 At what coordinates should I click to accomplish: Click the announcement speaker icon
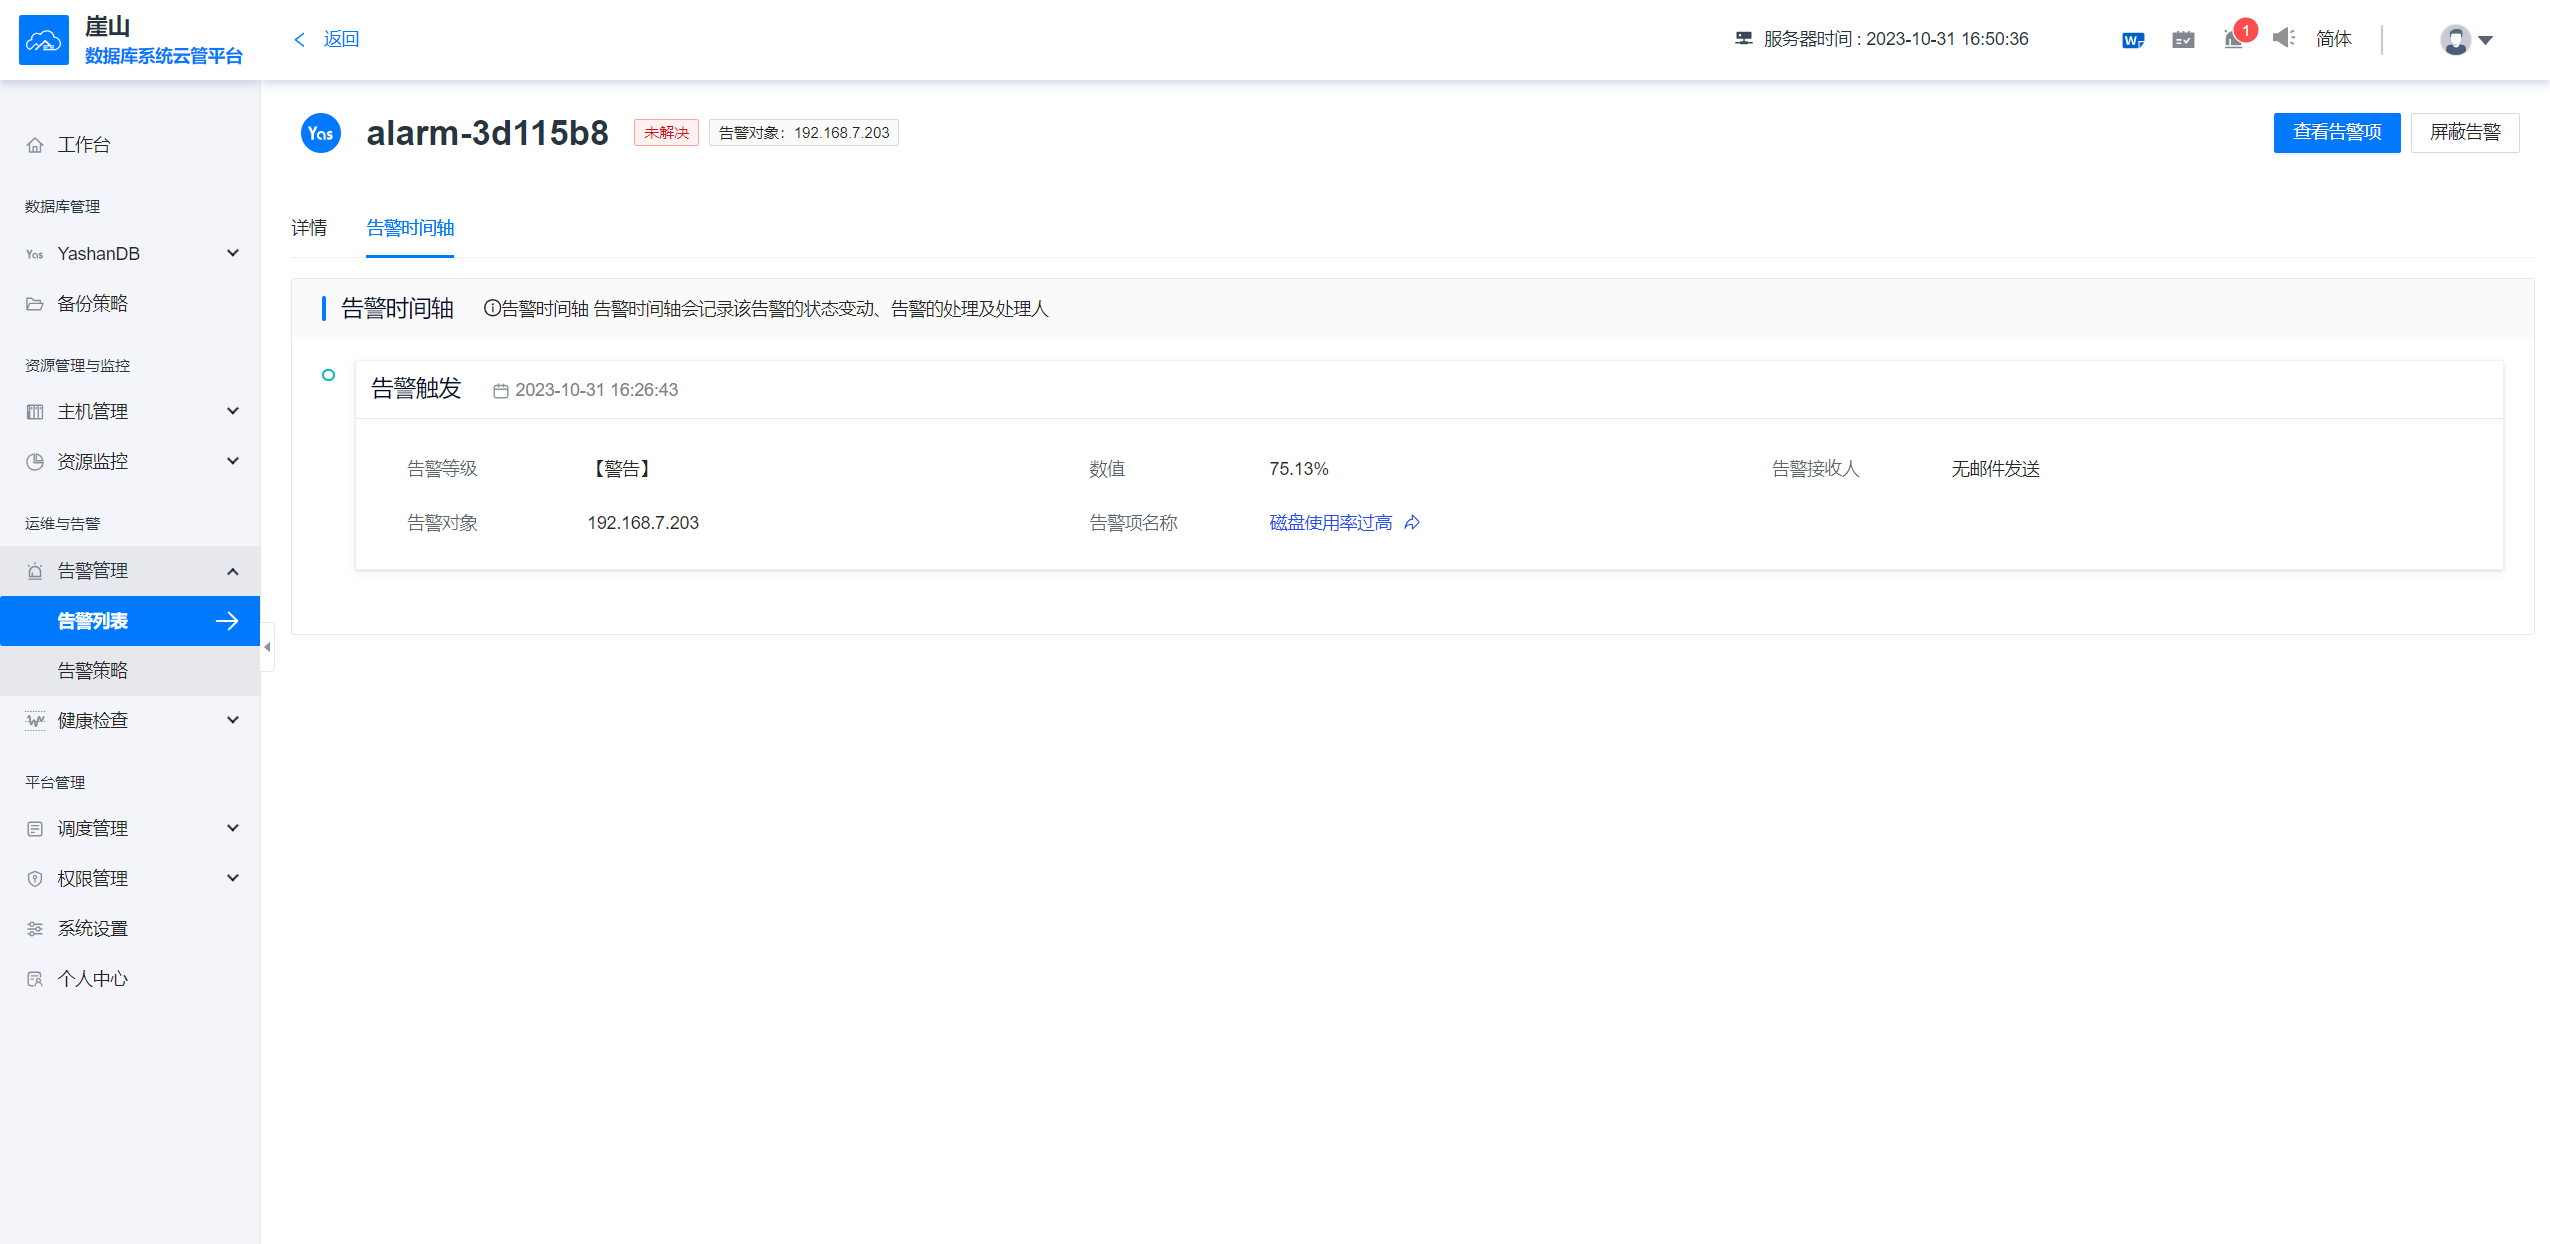[x=2284, y=39]
